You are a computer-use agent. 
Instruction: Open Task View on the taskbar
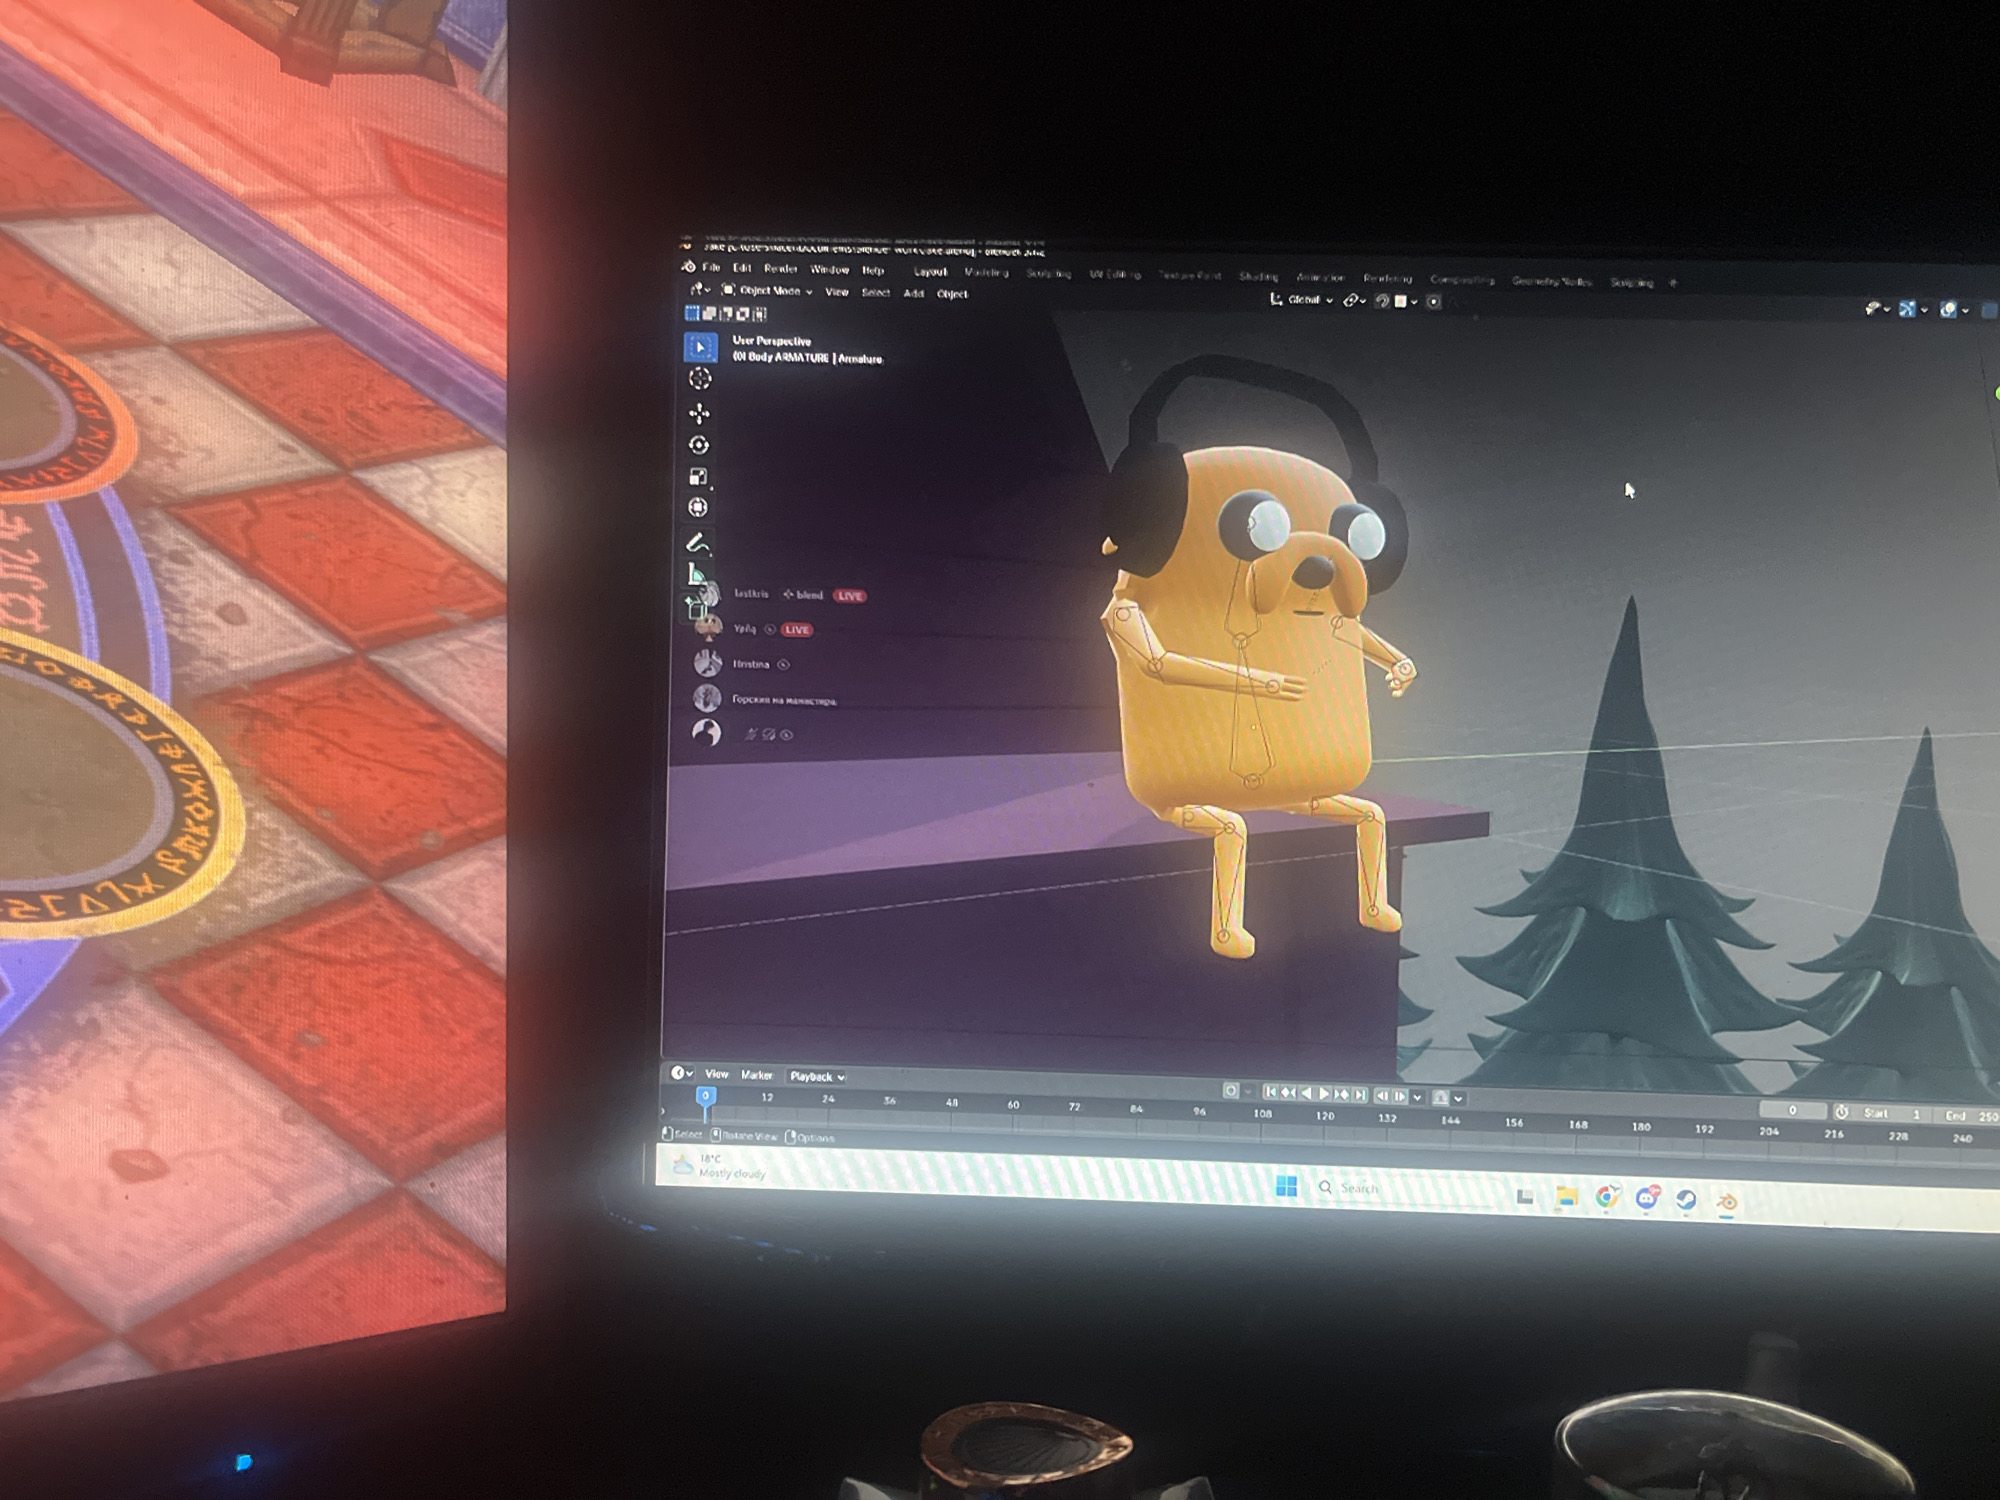point(1525,1195)
